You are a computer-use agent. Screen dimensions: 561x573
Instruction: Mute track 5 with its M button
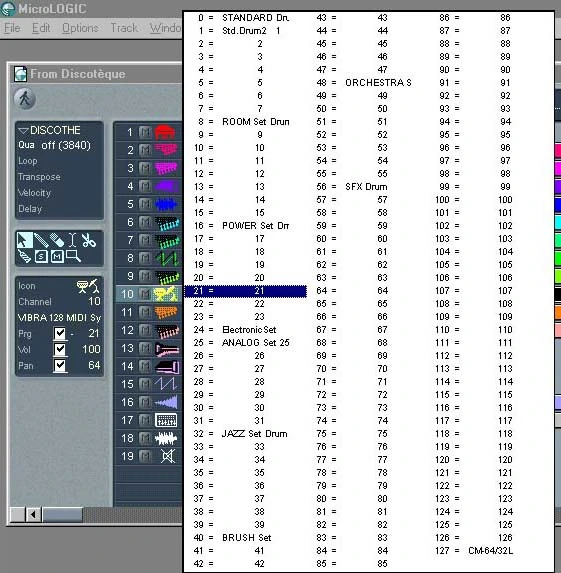[x=145, y=204]
